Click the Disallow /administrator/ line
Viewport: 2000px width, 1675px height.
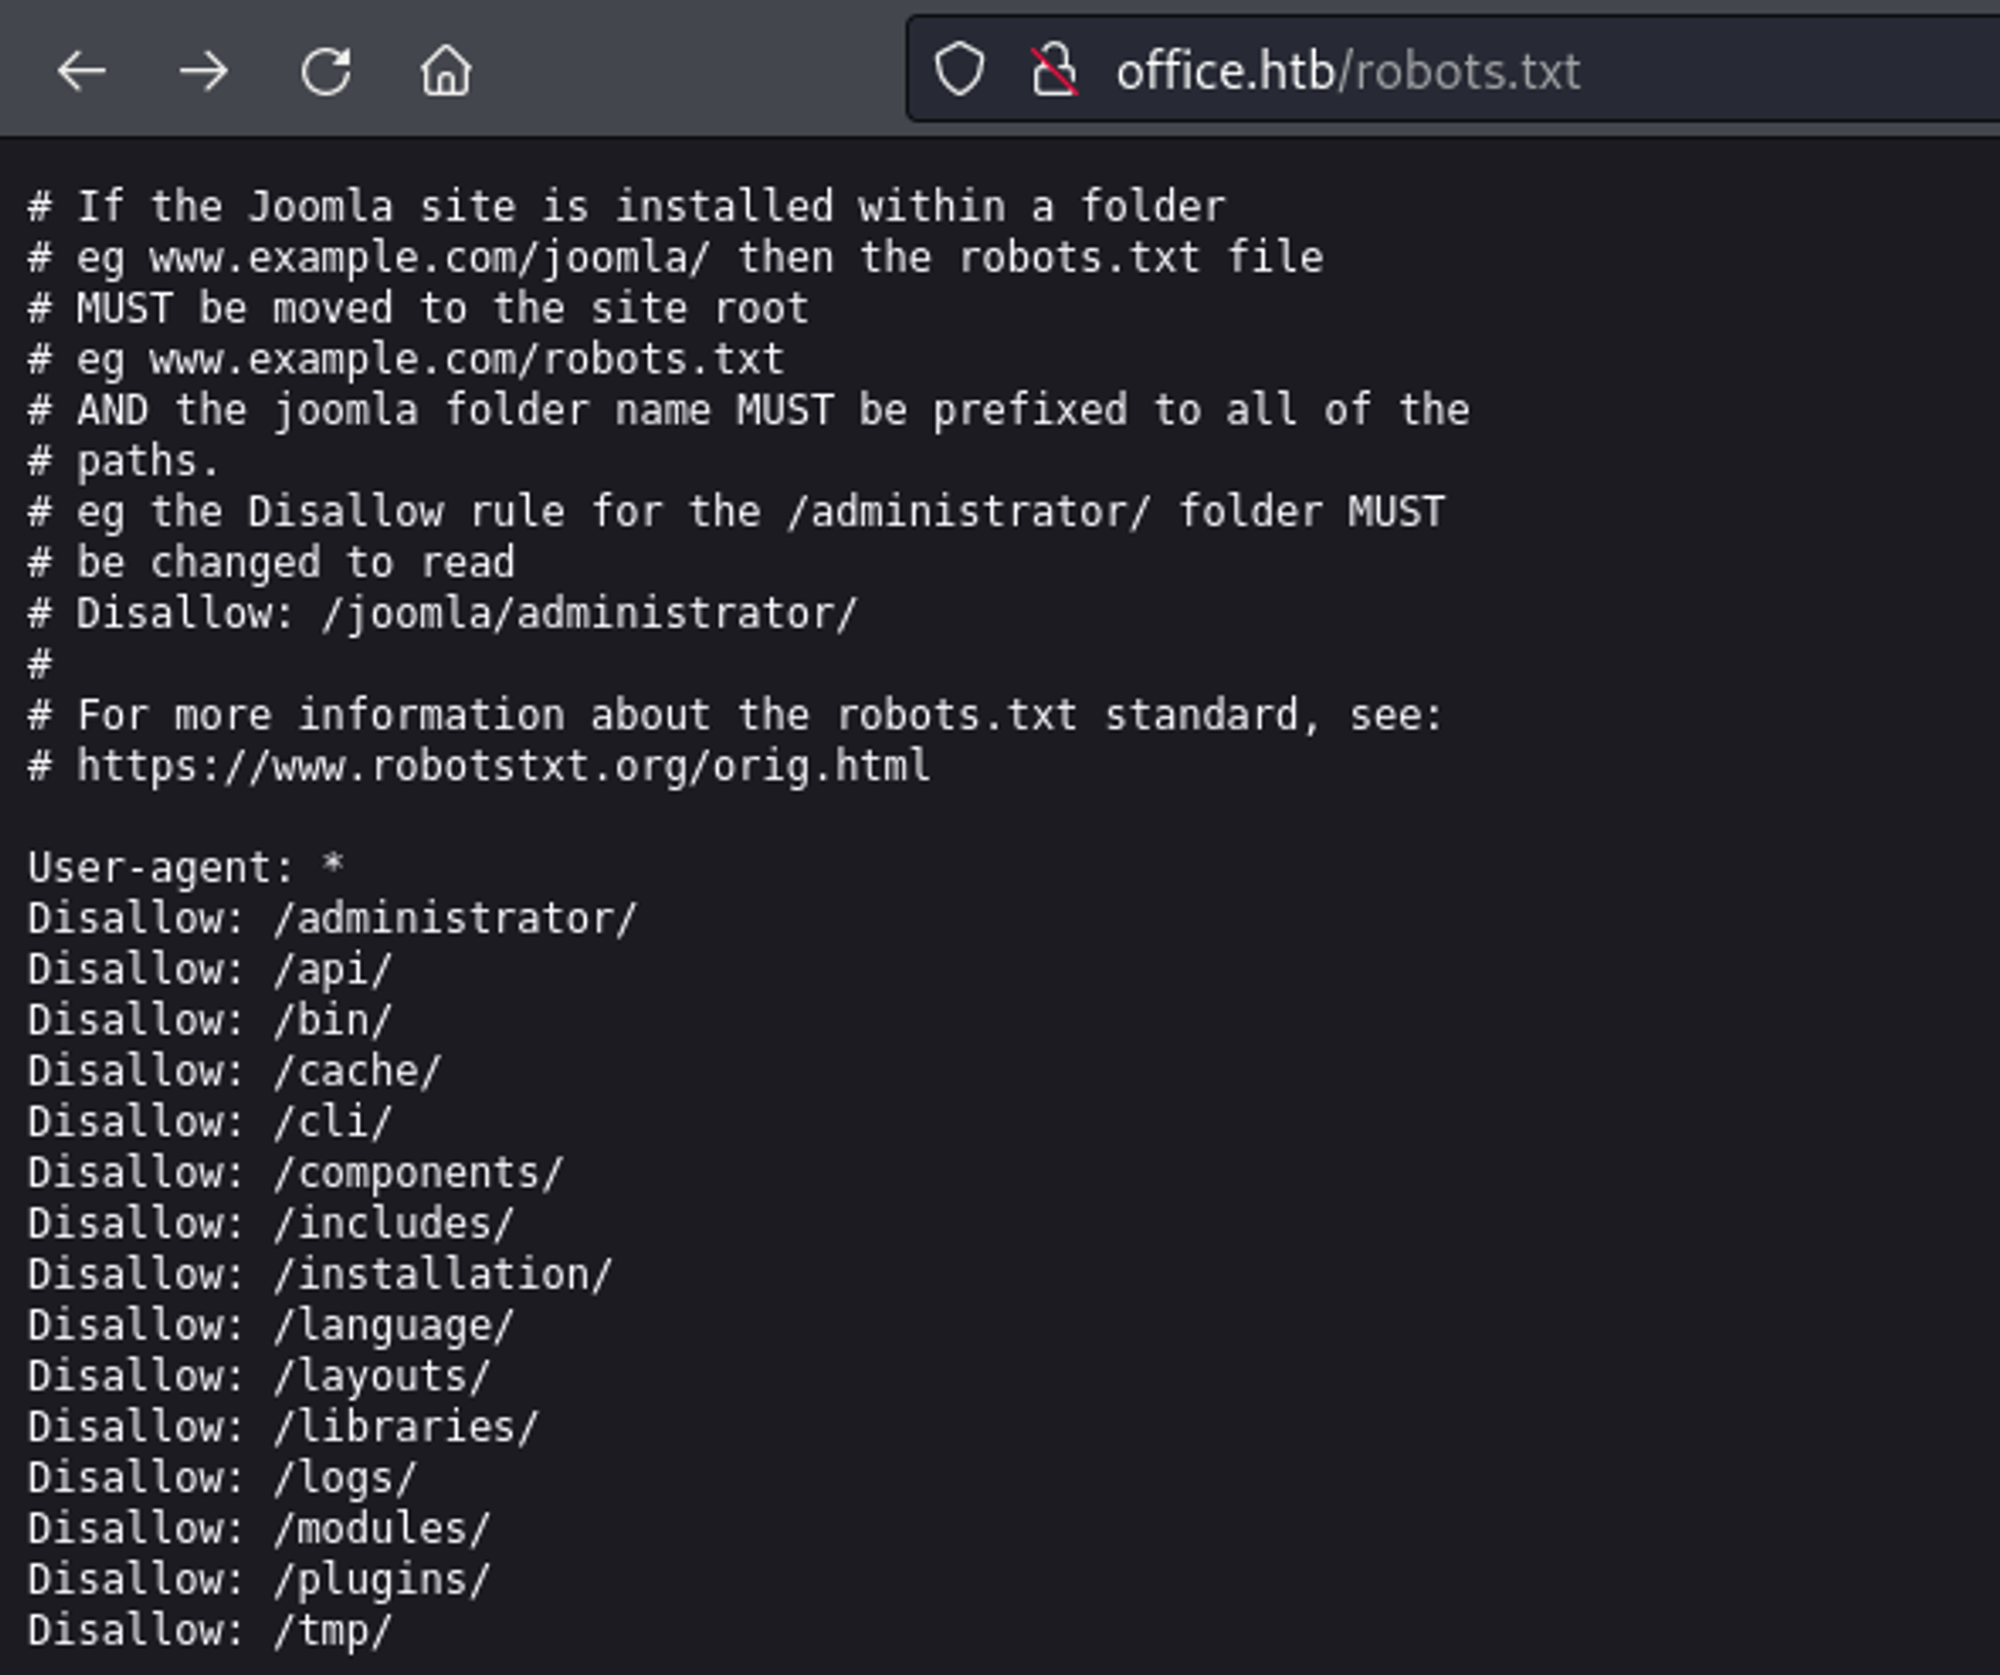coord(332,918)
